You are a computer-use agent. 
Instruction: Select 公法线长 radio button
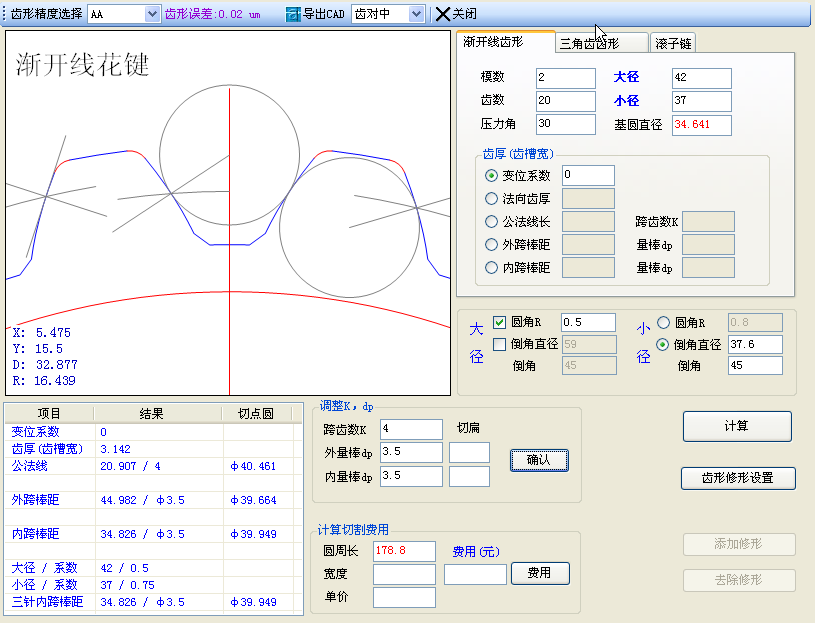click(491, 222)
